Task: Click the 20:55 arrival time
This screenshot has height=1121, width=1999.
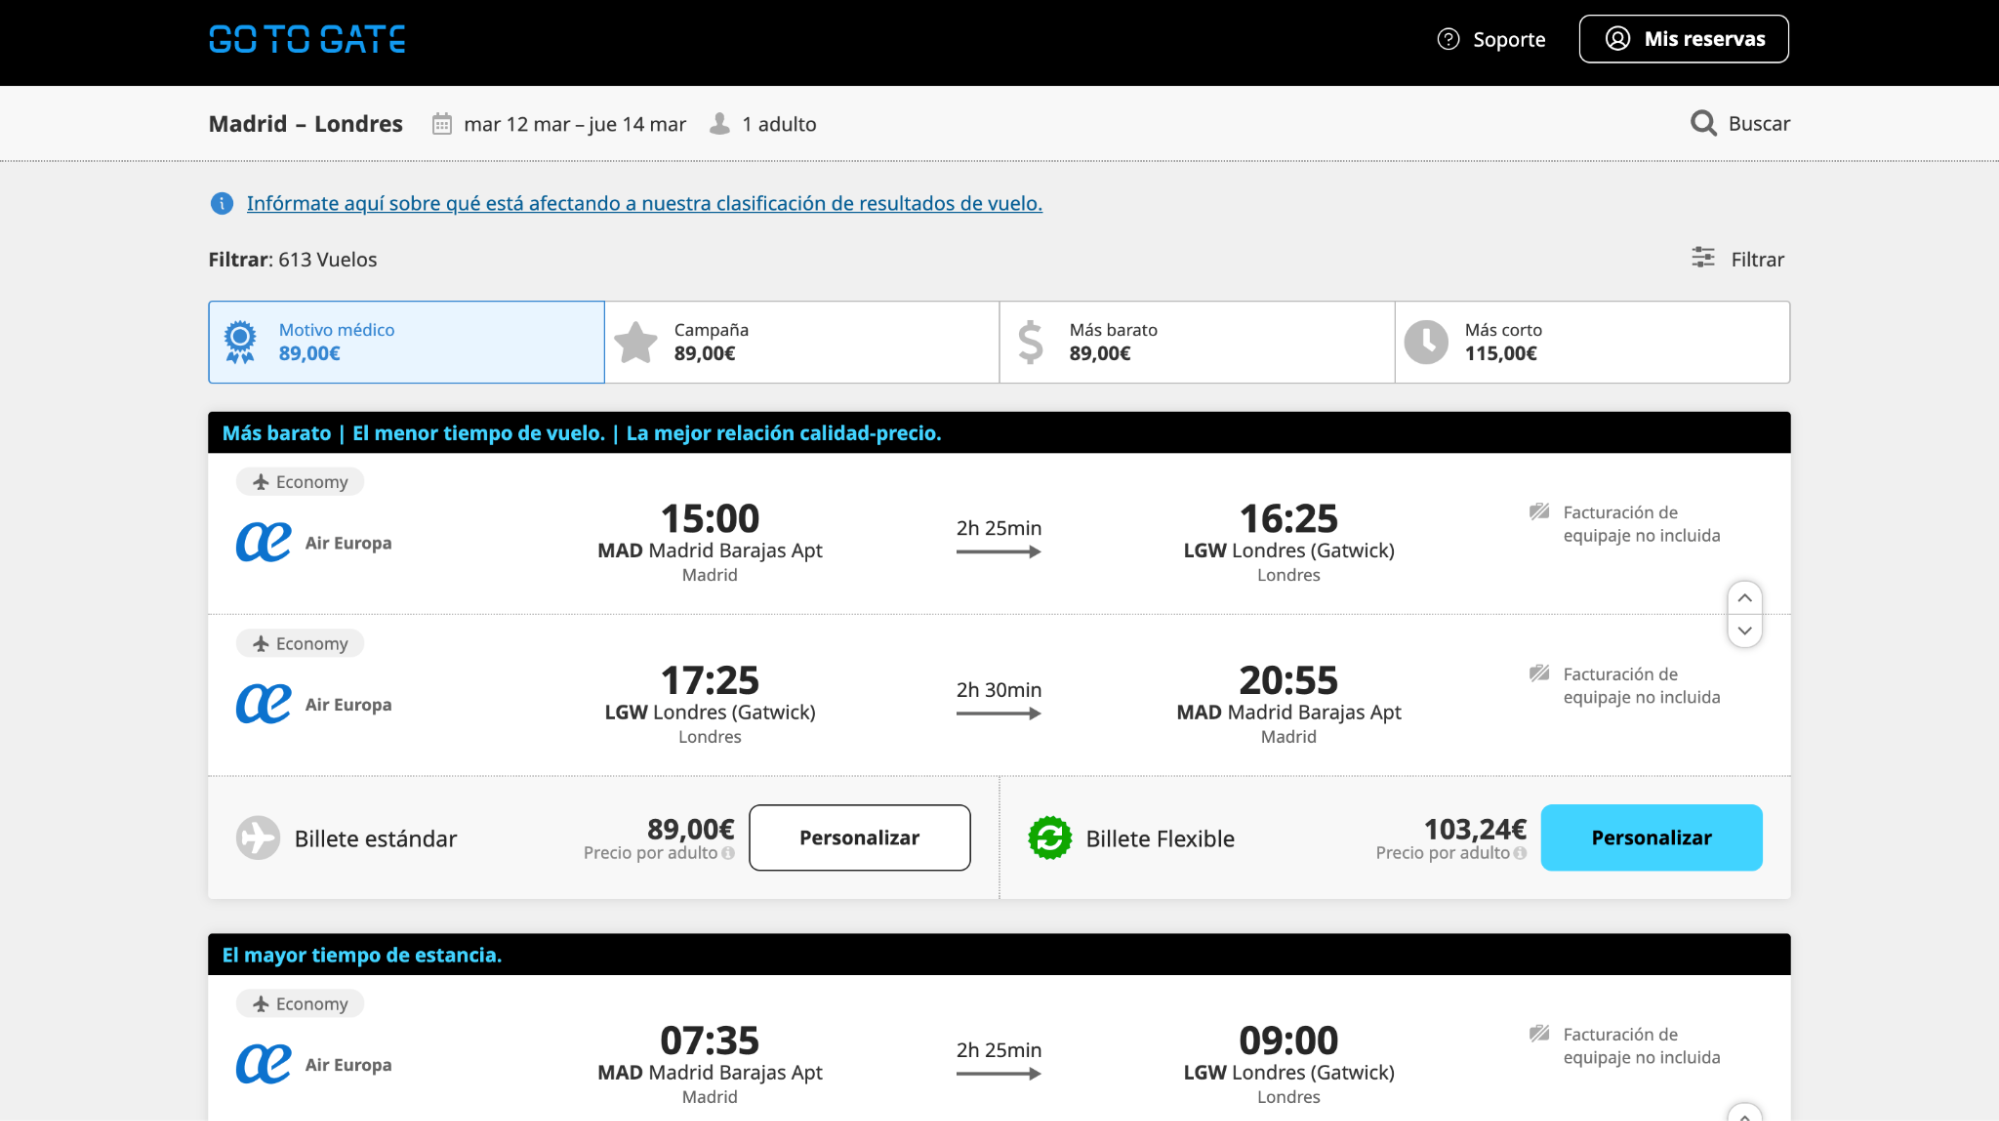Action: click(1288, 680)
